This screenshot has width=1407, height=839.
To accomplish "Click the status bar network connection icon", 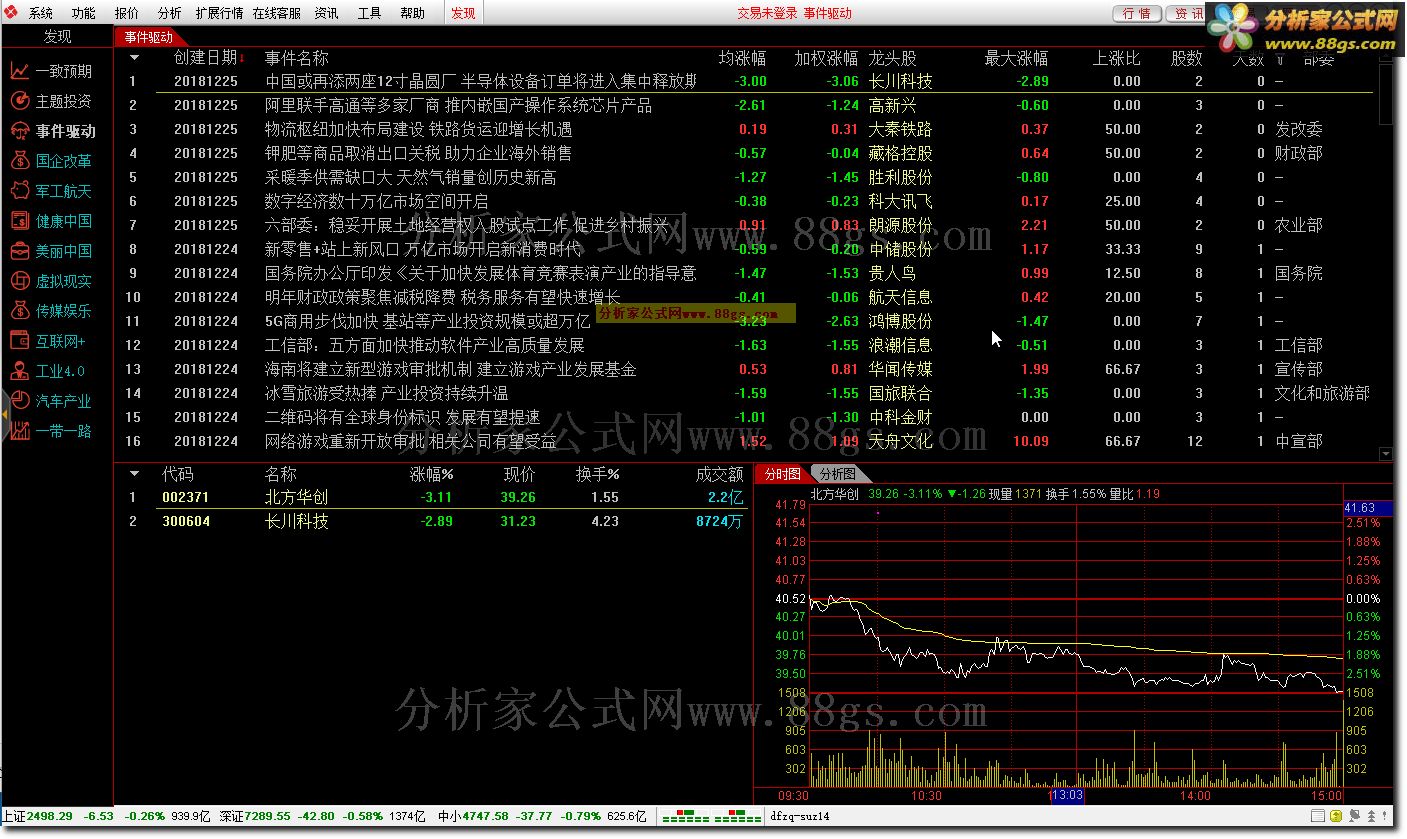I will tap(1354, 816).
